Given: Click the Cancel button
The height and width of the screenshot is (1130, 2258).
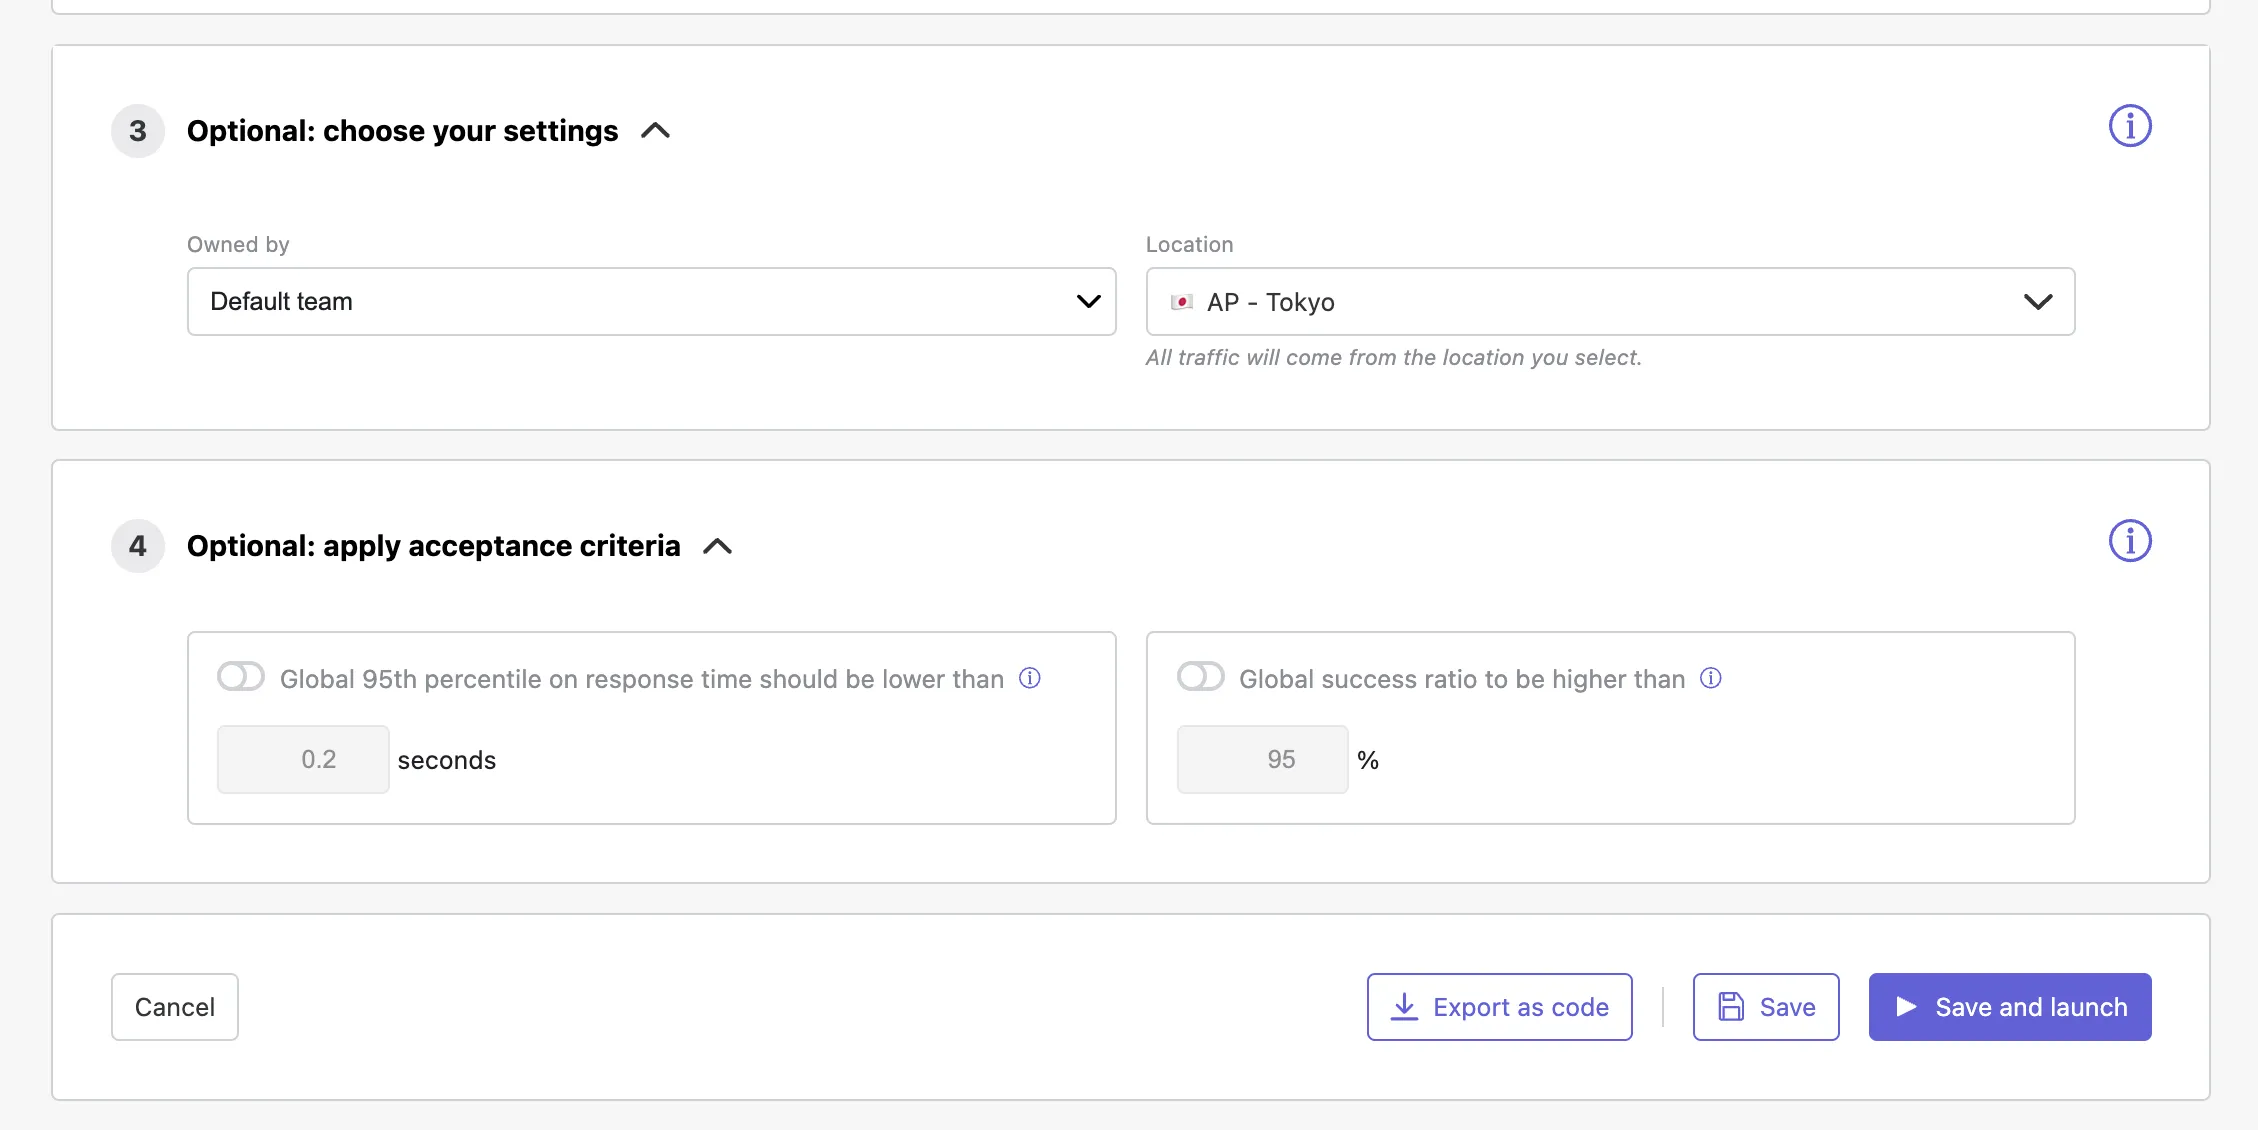Looking at the screenshot, I should (174, 1007).
